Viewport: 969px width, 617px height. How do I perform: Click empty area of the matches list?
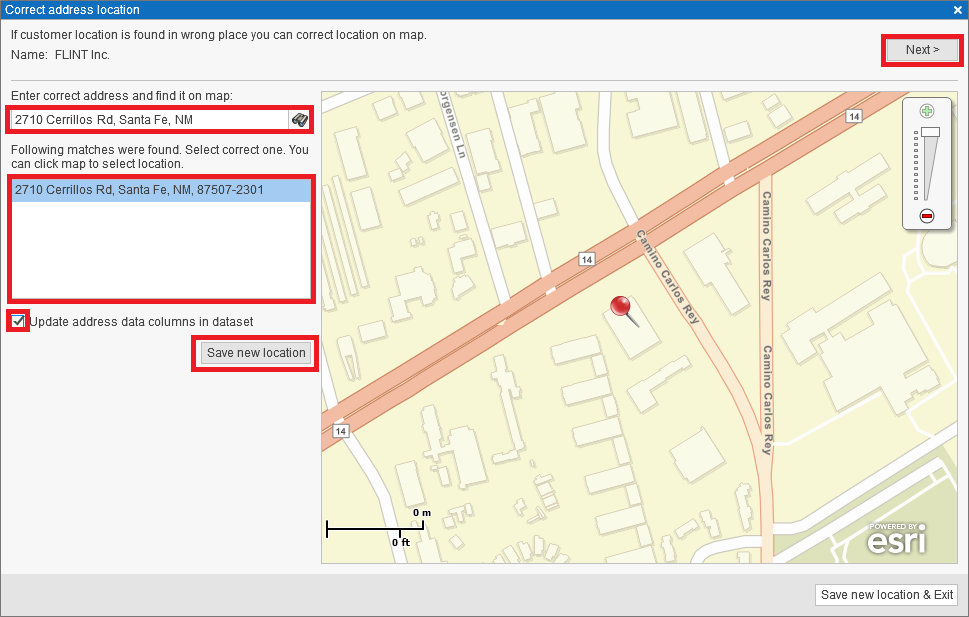tap(160, 250)
